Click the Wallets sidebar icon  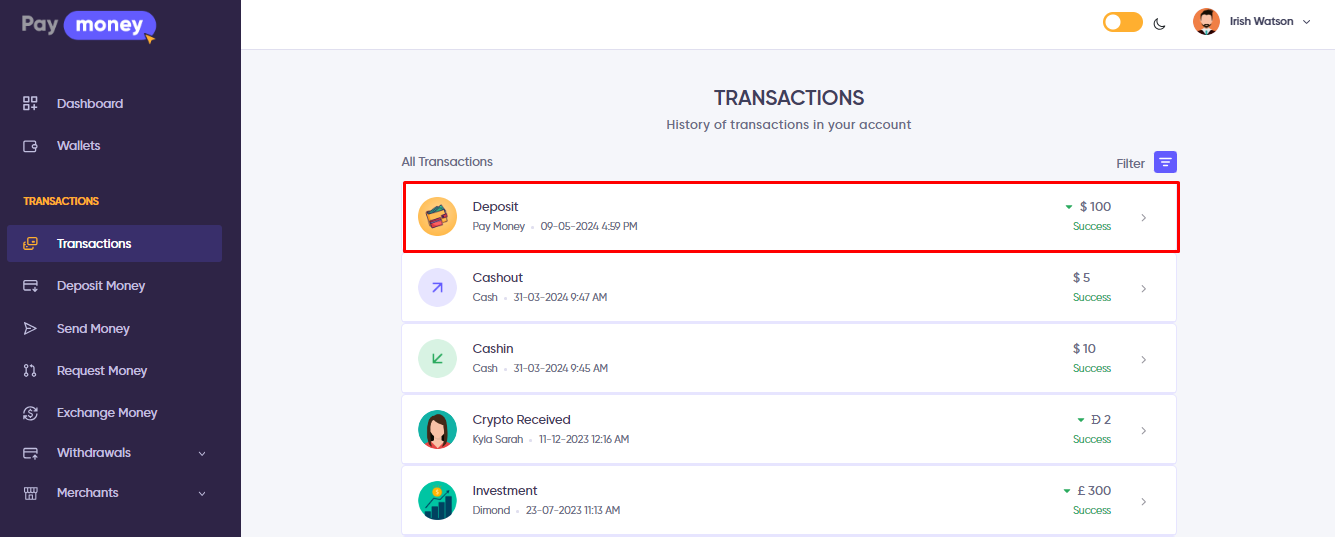pos(31,146)
